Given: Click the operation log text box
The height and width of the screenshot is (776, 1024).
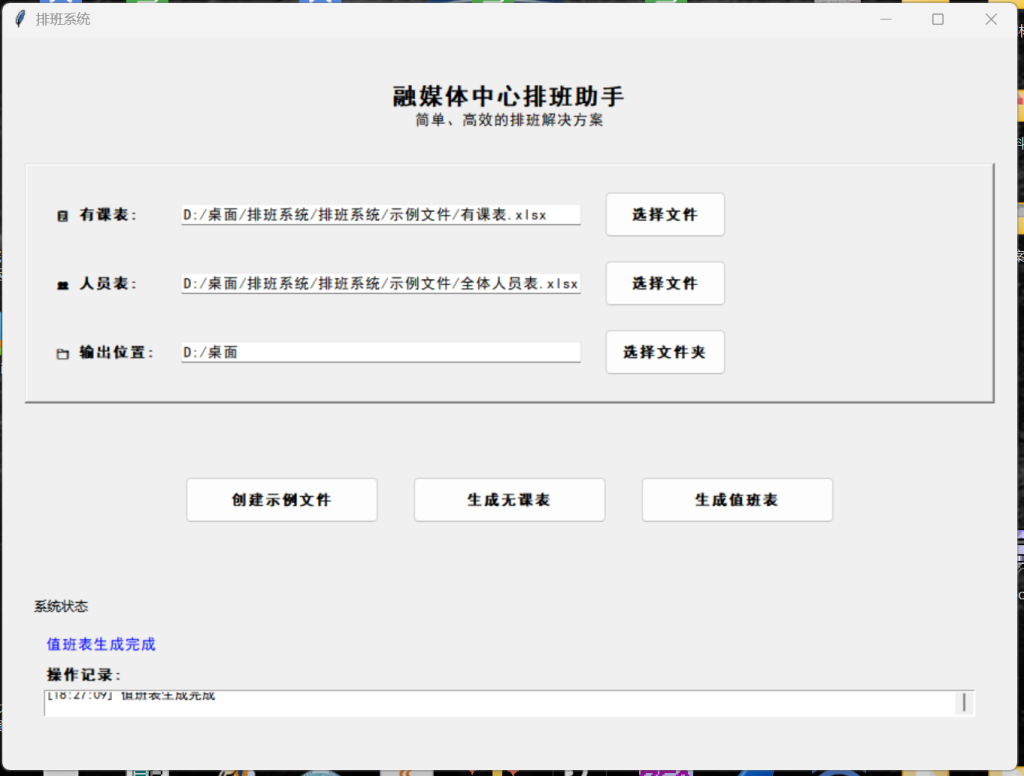Looking at the screenshot, I should tap(500, 703).
